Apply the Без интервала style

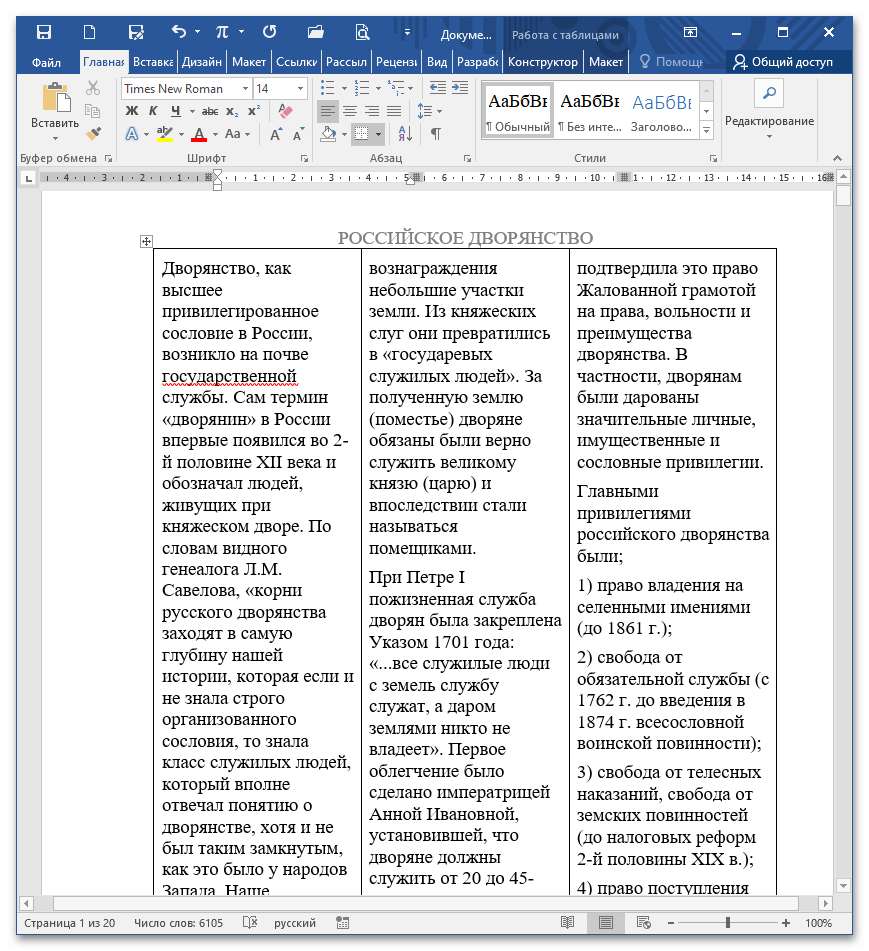pyautogui.click(x=589, y=112)
